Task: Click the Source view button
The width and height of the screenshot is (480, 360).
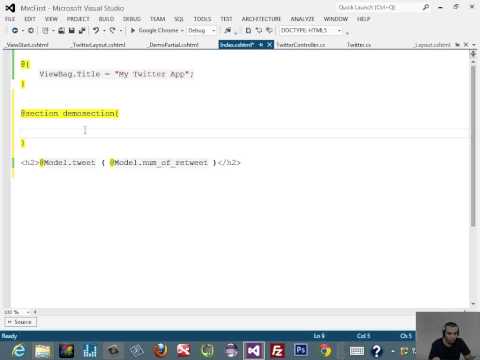Action: pos(20,322)
